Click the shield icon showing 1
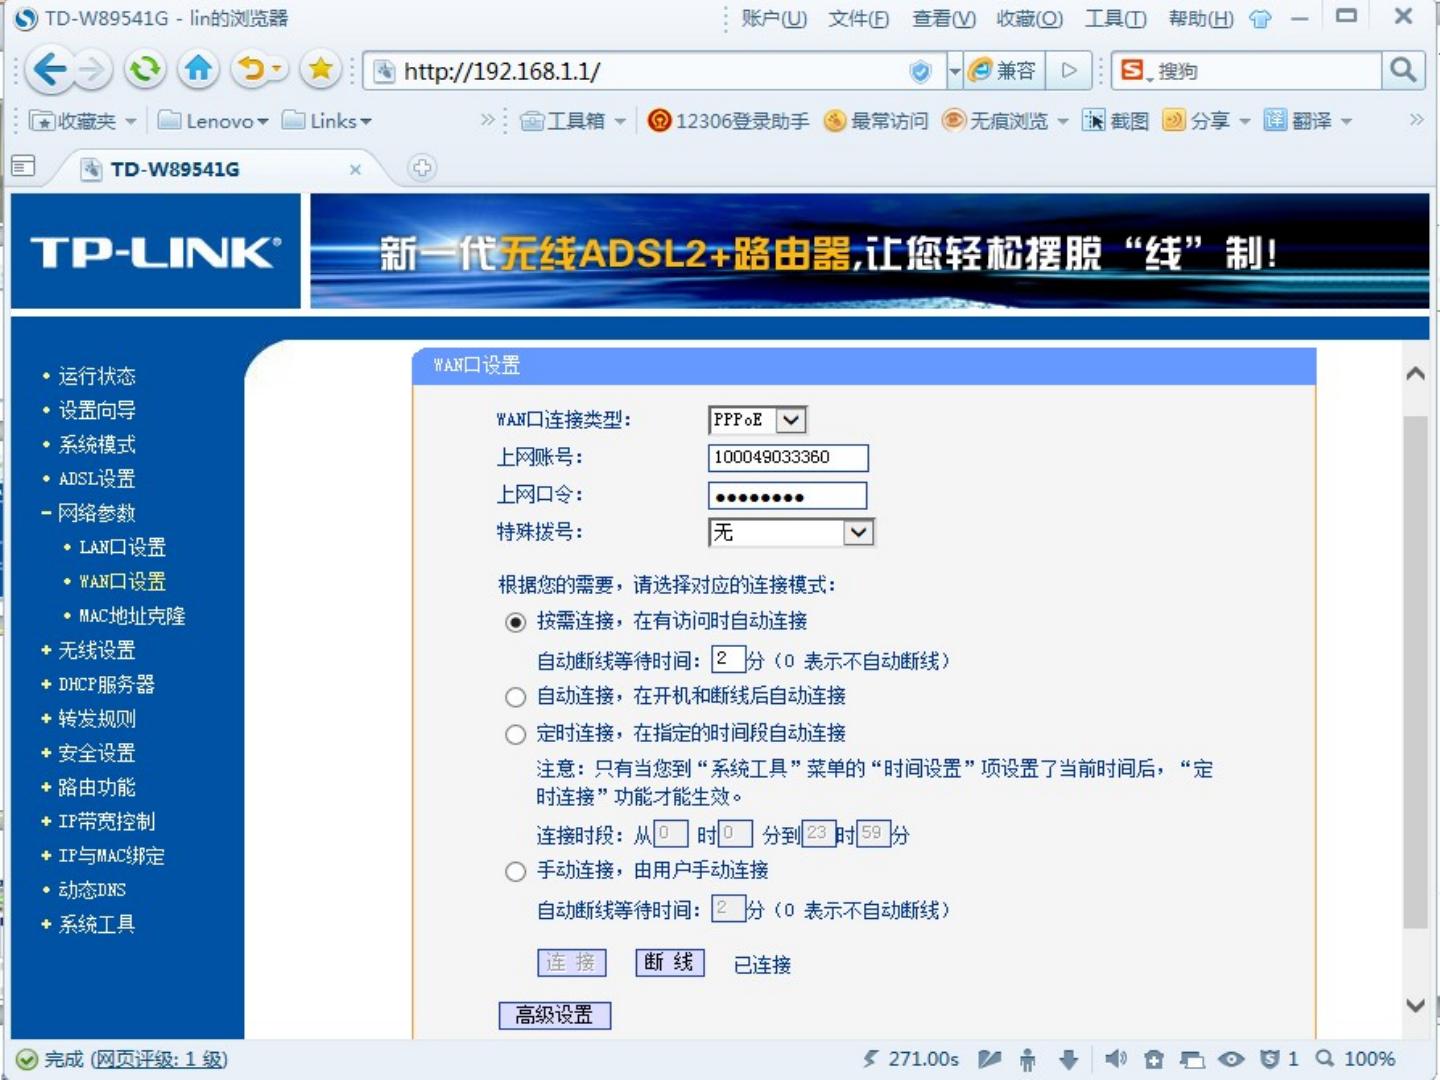Image resolution: width=1440 pixels, height=1080 pixels. tap(1278, 1059)
